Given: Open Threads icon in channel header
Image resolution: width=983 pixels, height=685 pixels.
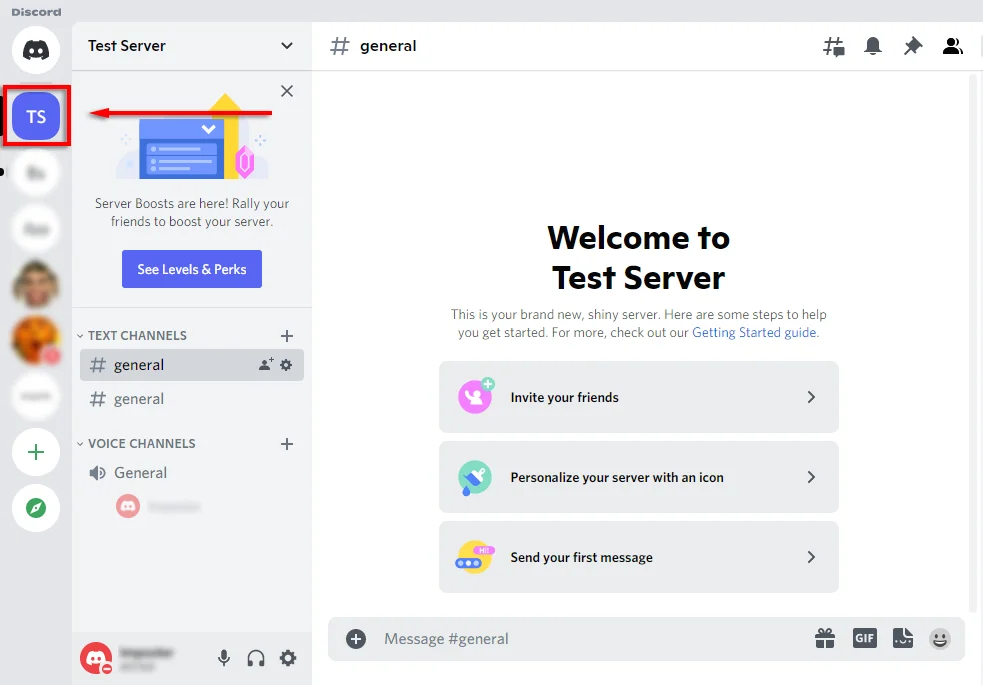Looking at the screenshot, I should (833, 46).
